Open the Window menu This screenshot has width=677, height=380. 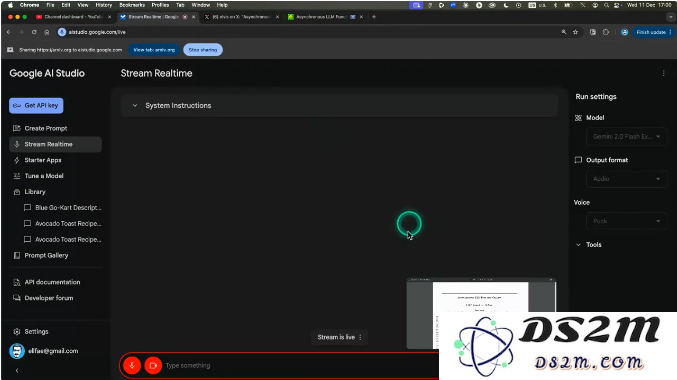coord(201,5)
